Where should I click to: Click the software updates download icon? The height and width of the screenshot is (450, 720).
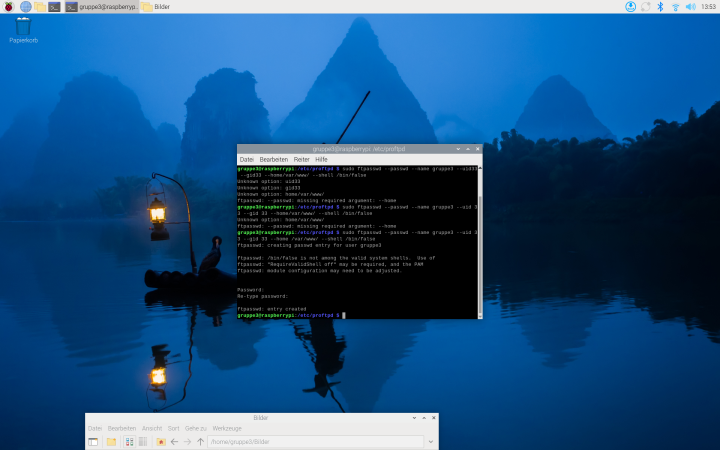(x=631, y=7)
